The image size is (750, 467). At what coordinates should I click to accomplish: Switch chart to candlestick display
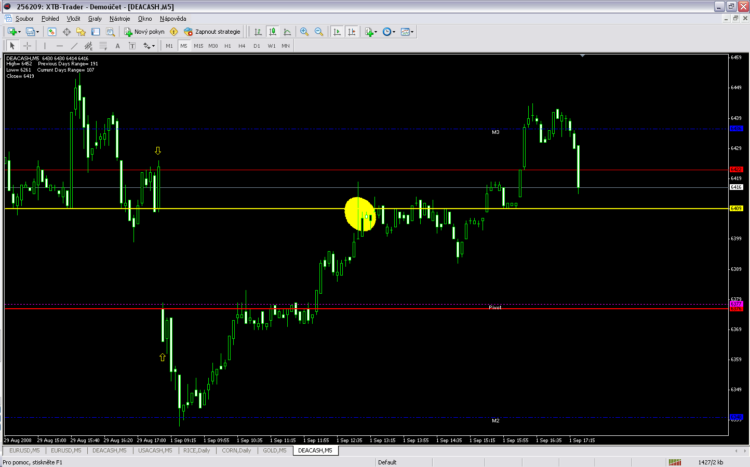271,32
